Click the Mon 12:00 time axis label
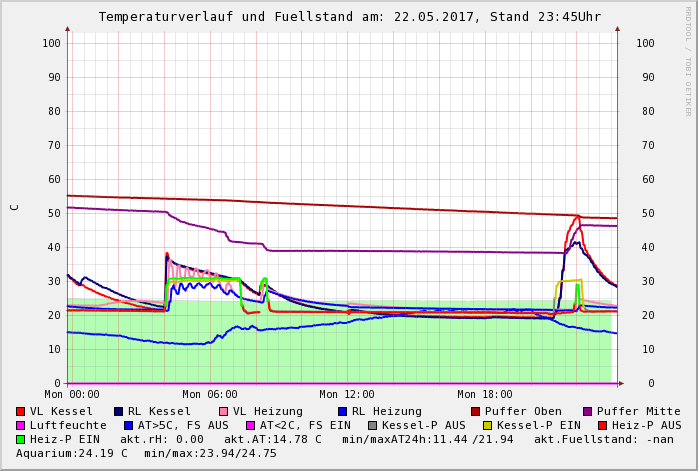 pyautogui.click(x=347, y=395)
